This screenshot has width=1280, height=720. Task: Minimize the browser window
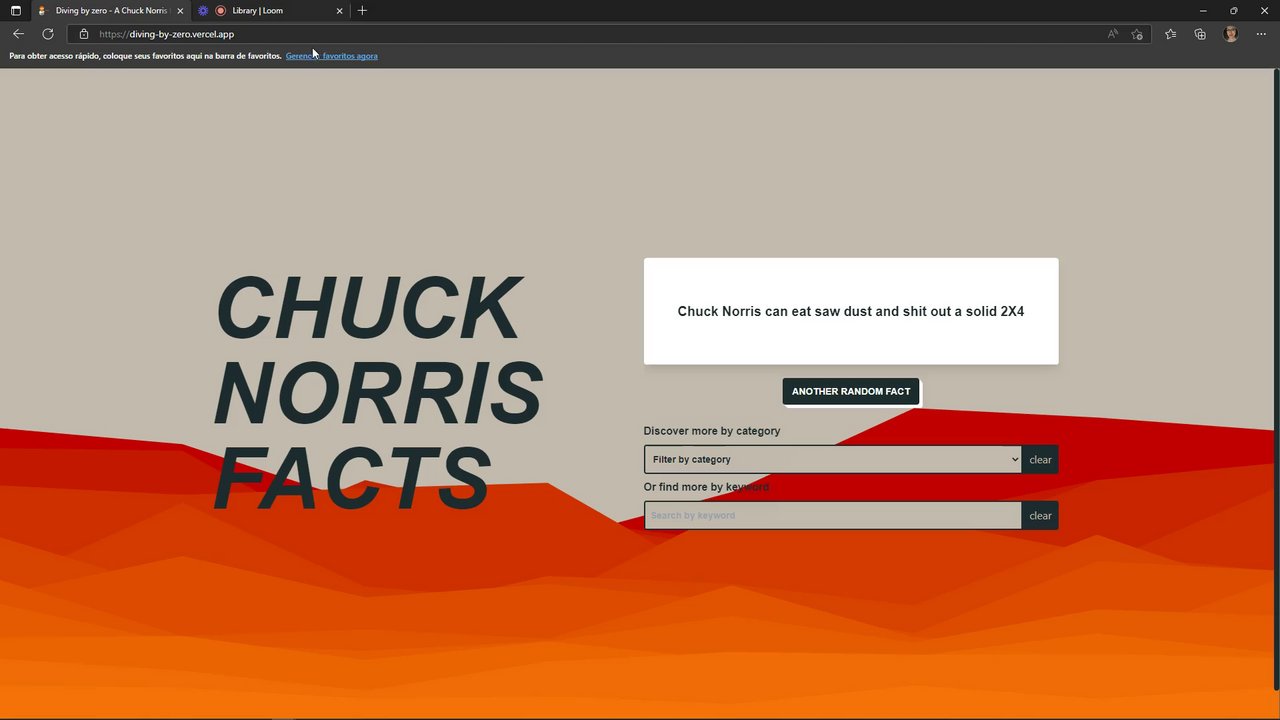[x=1203, y=10]
